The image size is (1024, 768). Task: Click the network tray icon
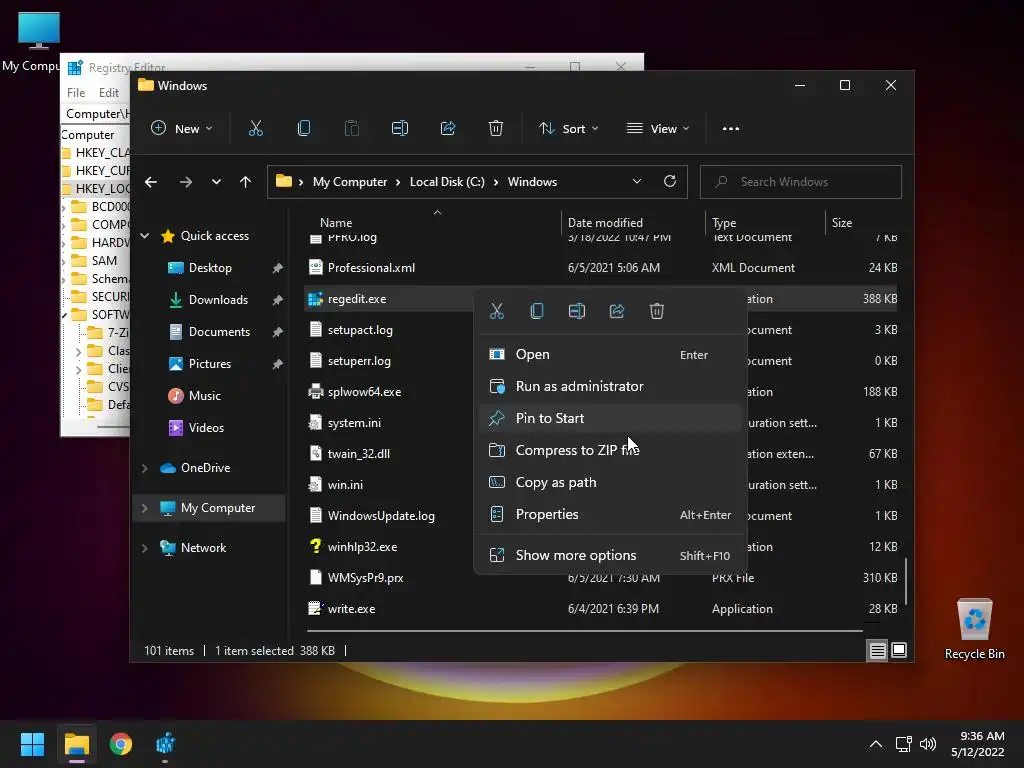(903, 744)
